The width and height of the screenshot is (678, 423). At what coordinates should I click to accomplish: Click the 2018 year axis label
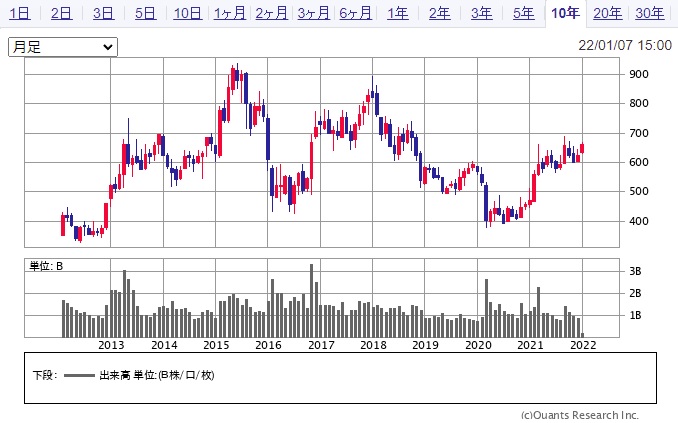(x=373, y=345)
